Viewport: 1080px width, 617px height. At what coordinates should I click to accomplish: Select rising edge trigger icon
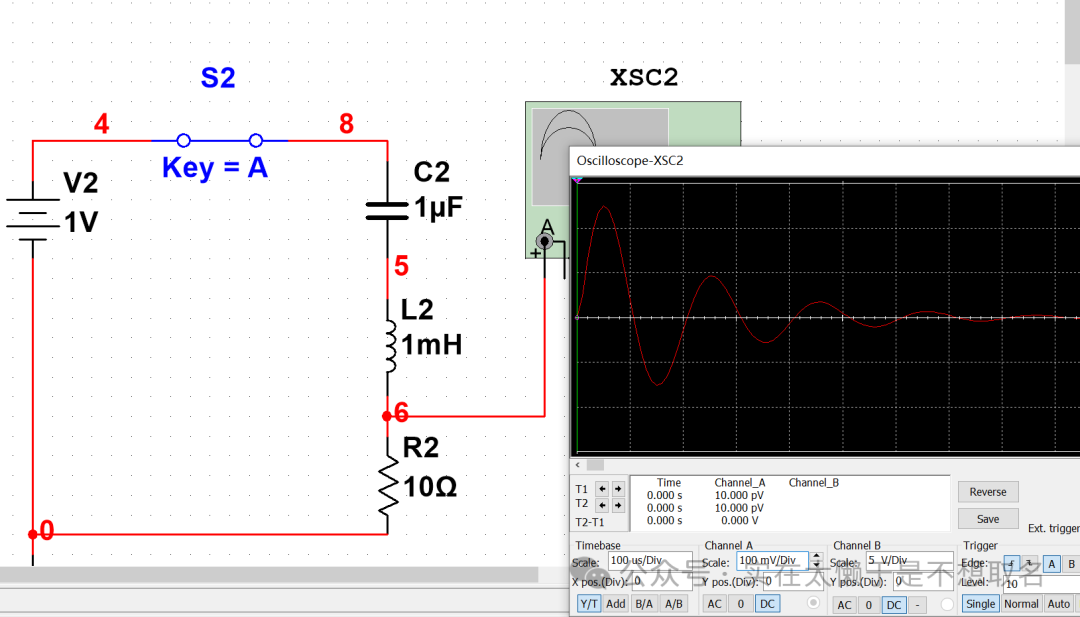click(1012, 564)
